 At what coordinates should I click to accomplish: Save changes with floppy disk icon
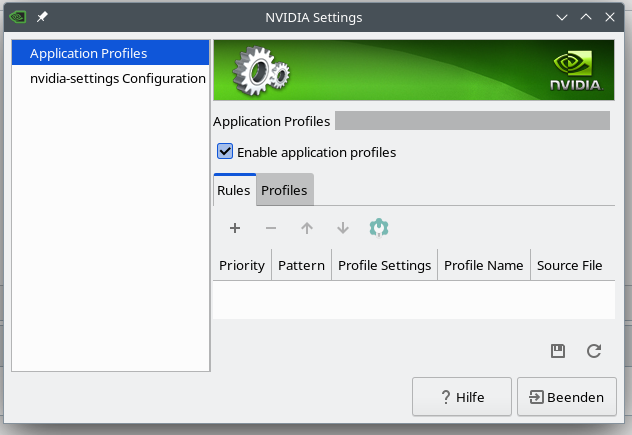point(558,351)
